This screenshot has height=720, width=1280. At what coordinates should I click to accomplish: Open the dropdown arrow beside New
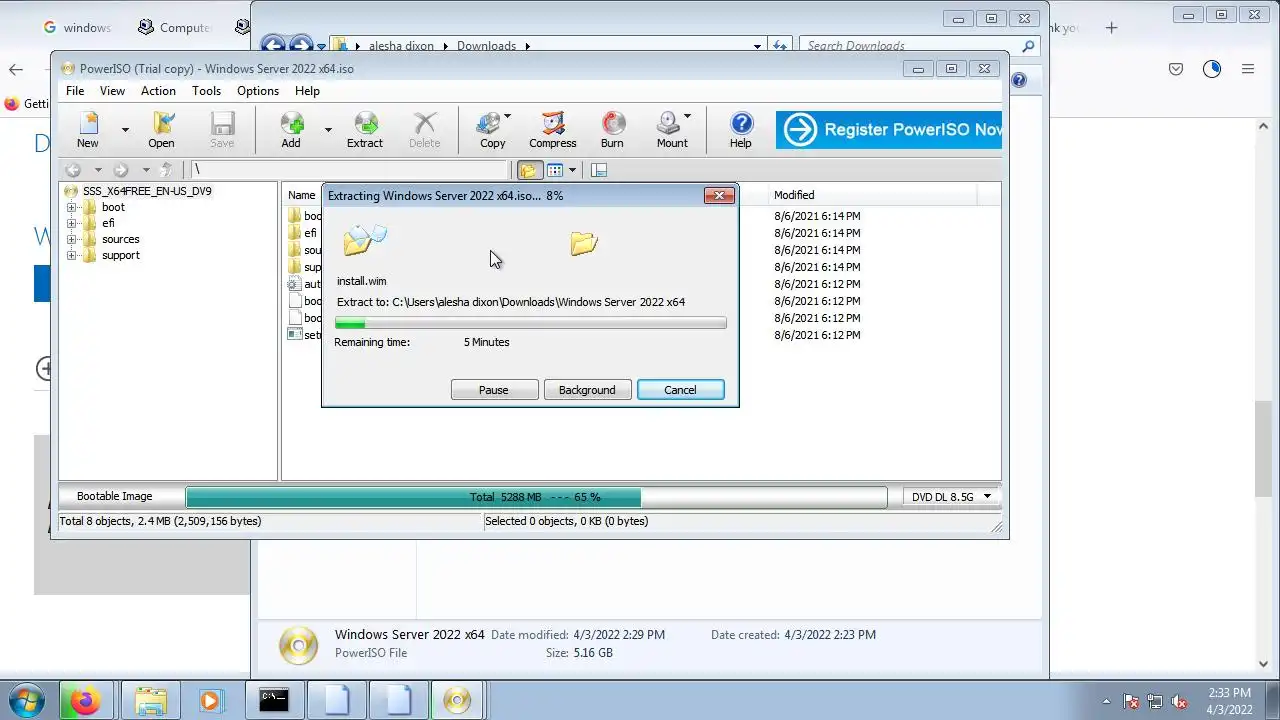125,130
